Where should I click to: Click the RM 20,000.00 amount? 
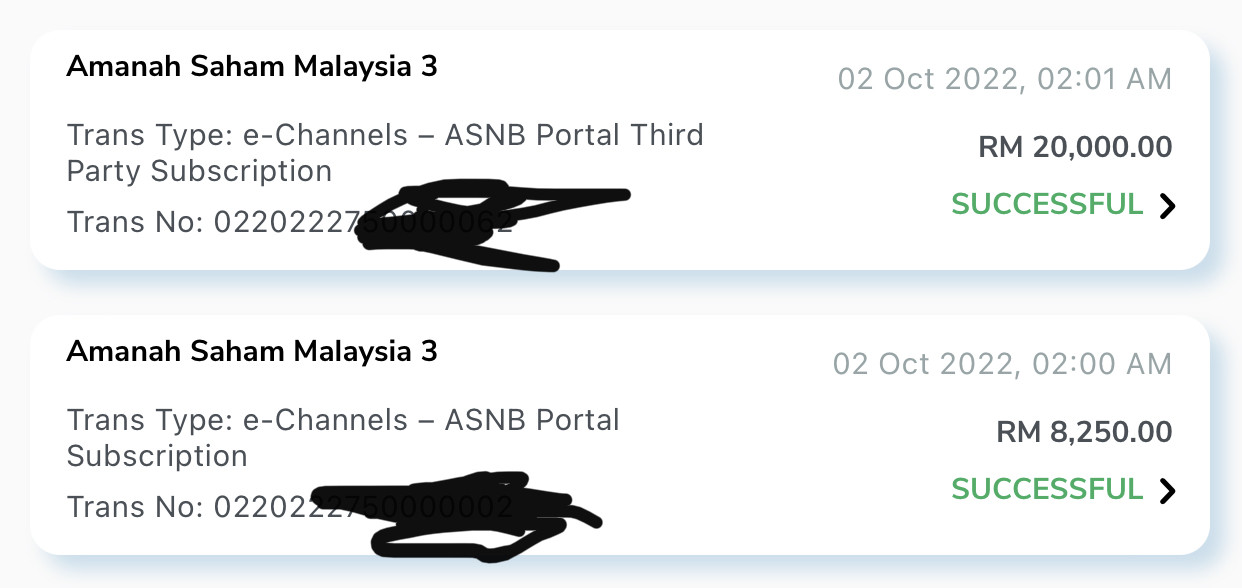tap(1075, 148)
